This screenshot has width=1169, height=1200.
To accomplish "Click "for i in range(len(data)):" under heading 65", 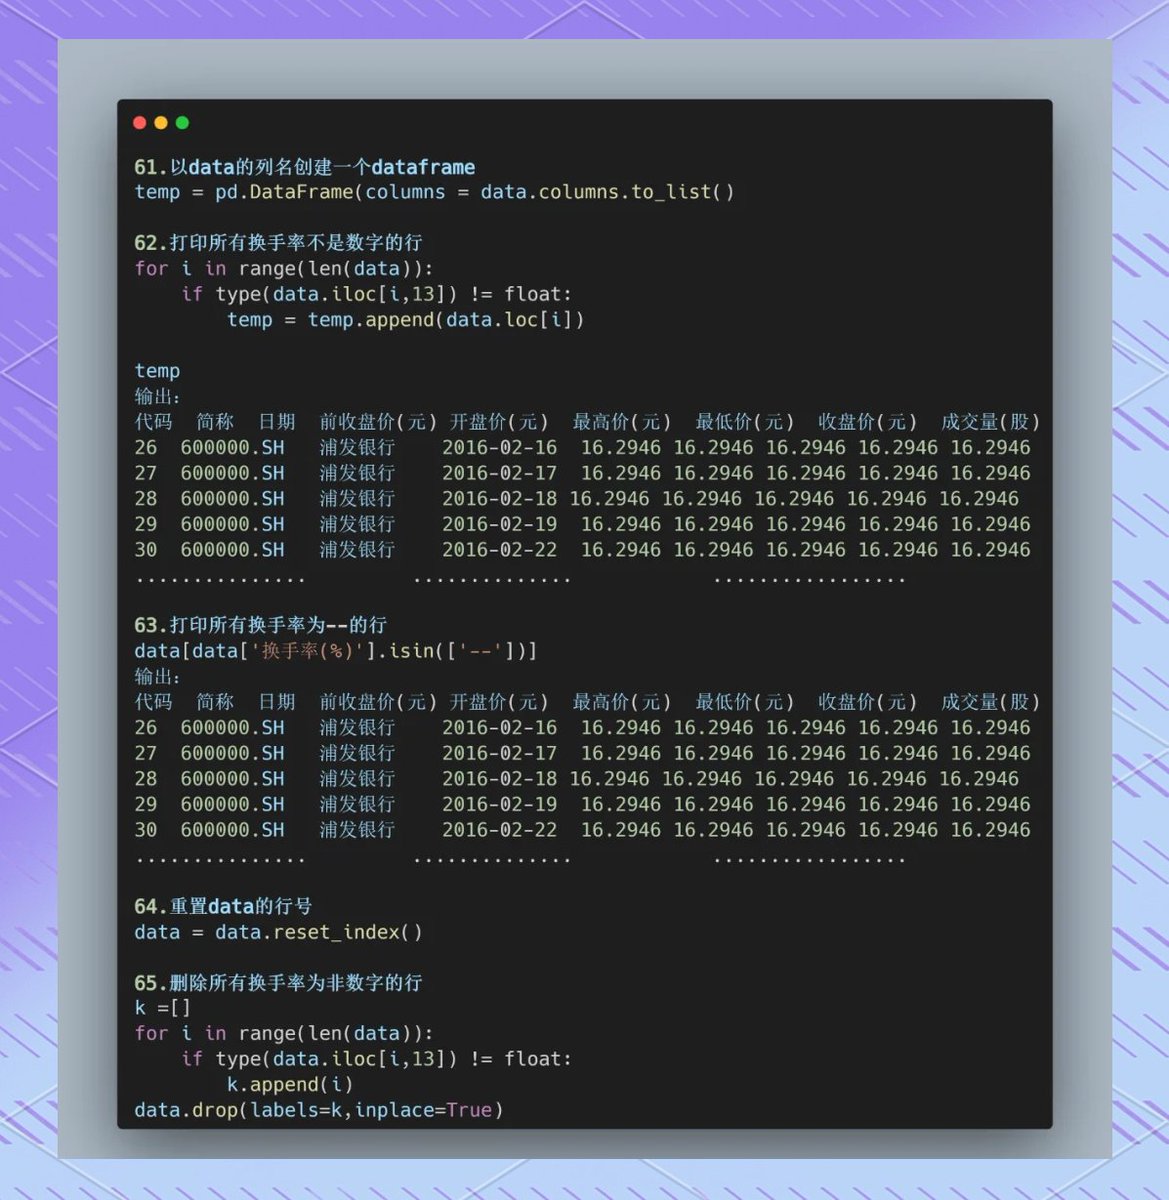I will [284, 1033].
